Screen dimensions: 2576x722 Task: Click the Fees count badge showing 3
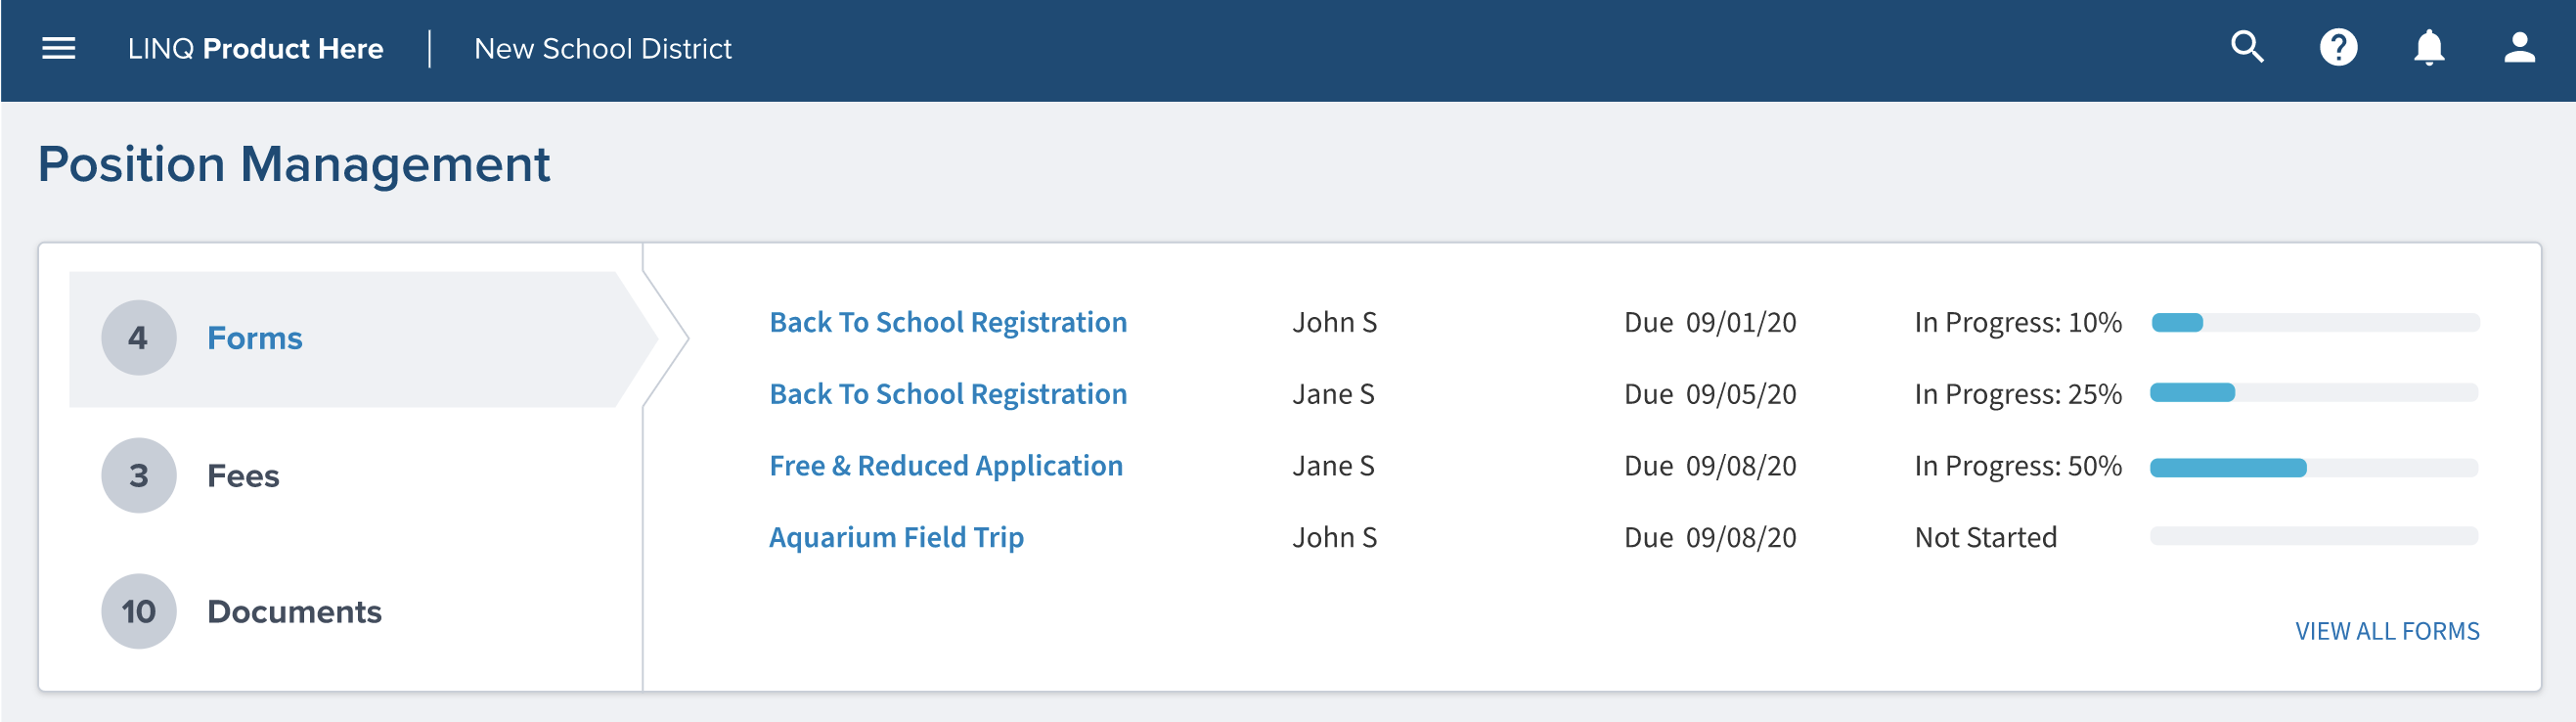pos(139,475)
